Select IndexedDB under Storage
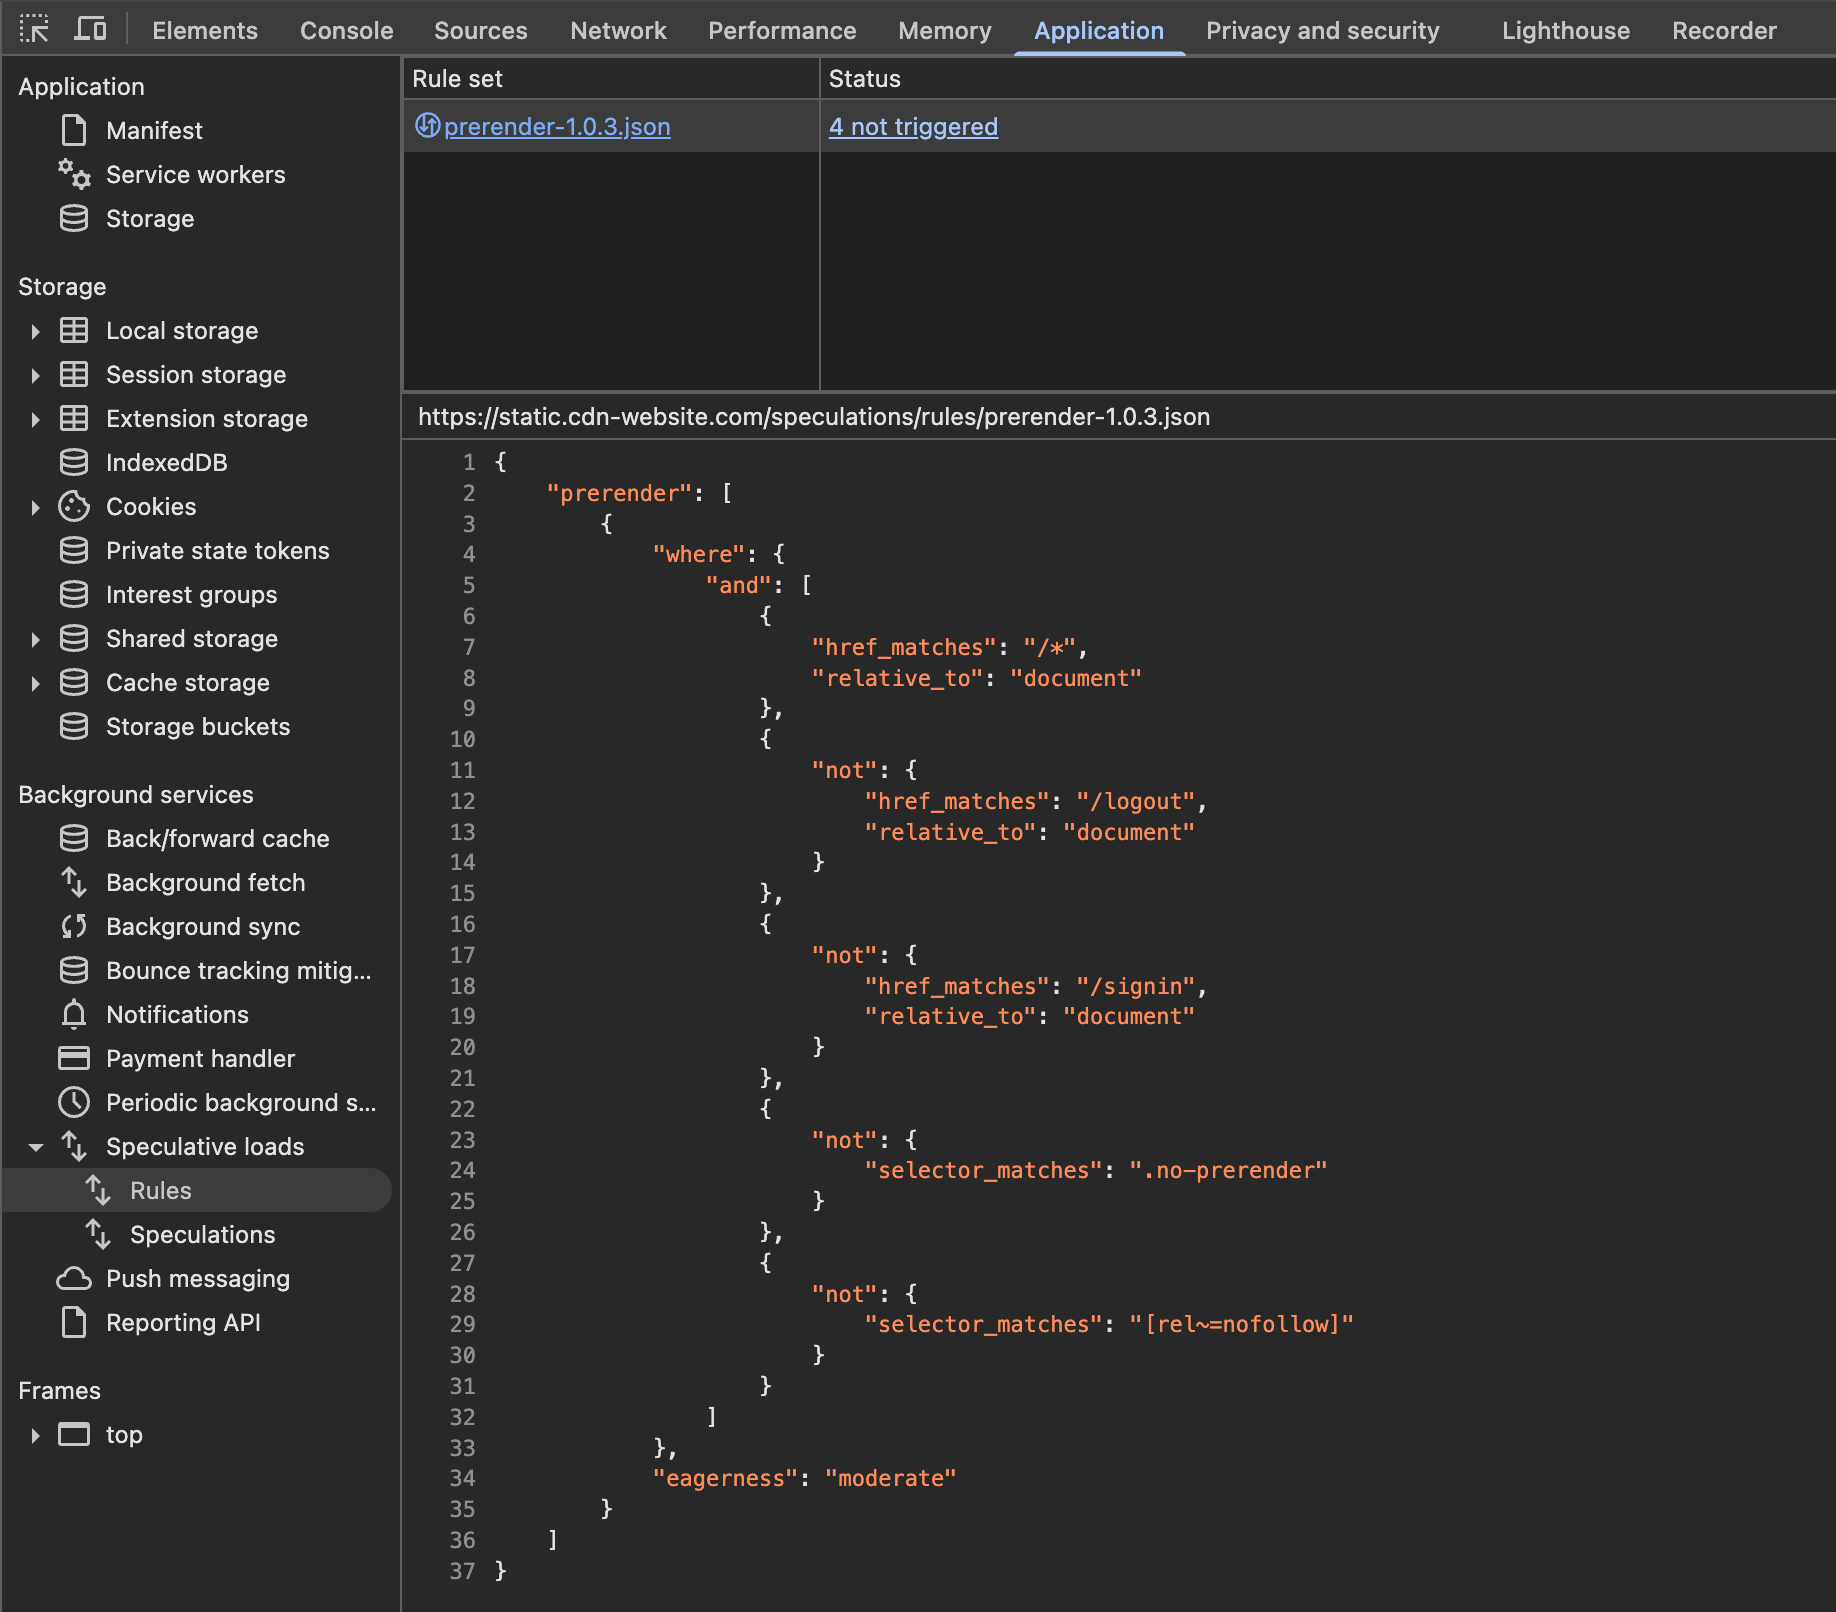The width and height of the screenshot is (1836, 1612). tap(165, 462)
